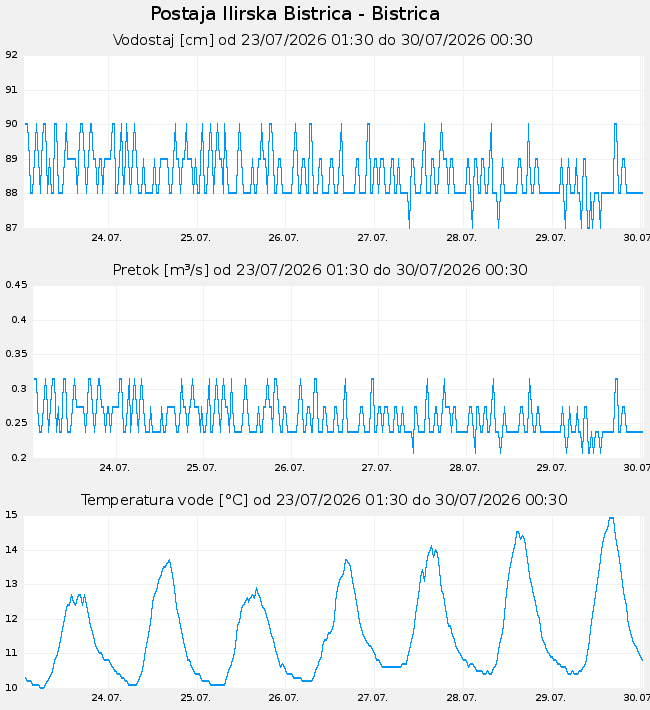Click the 91 value on Vodostaj axis
Viewport: 650px width, 710px height.
point(12,90)
